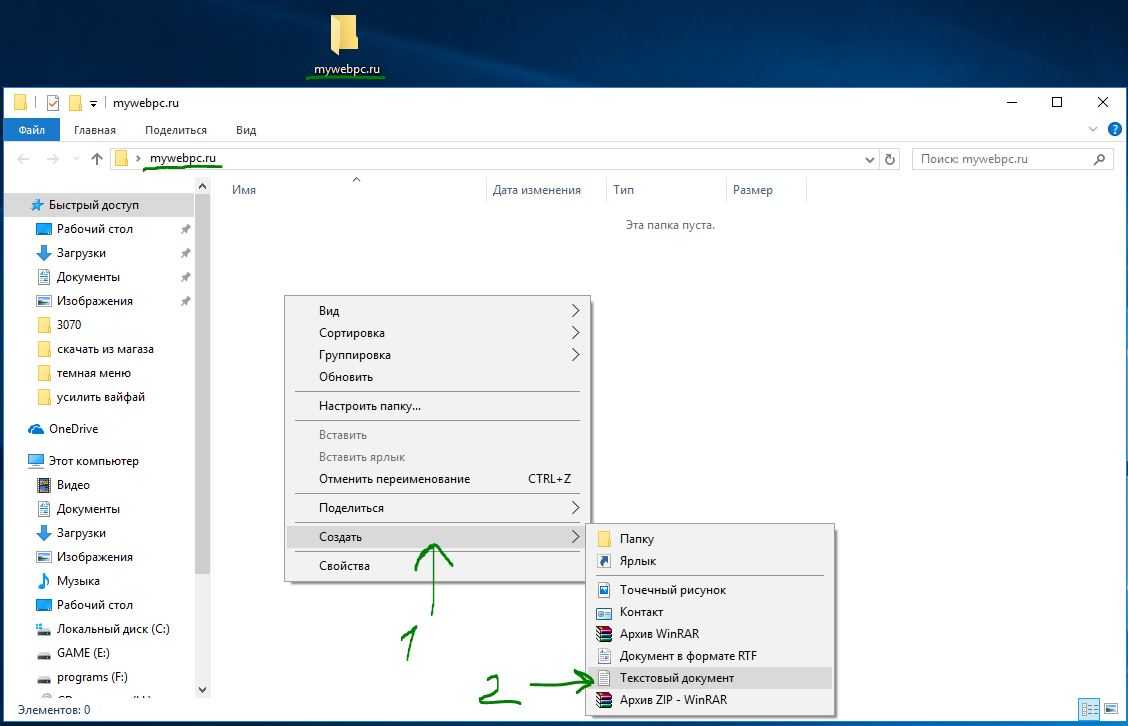This screenshot has width=1128, height=726.
Task: Click the 'Контакт' contact icon entry
Action: (x=603, y=612)
